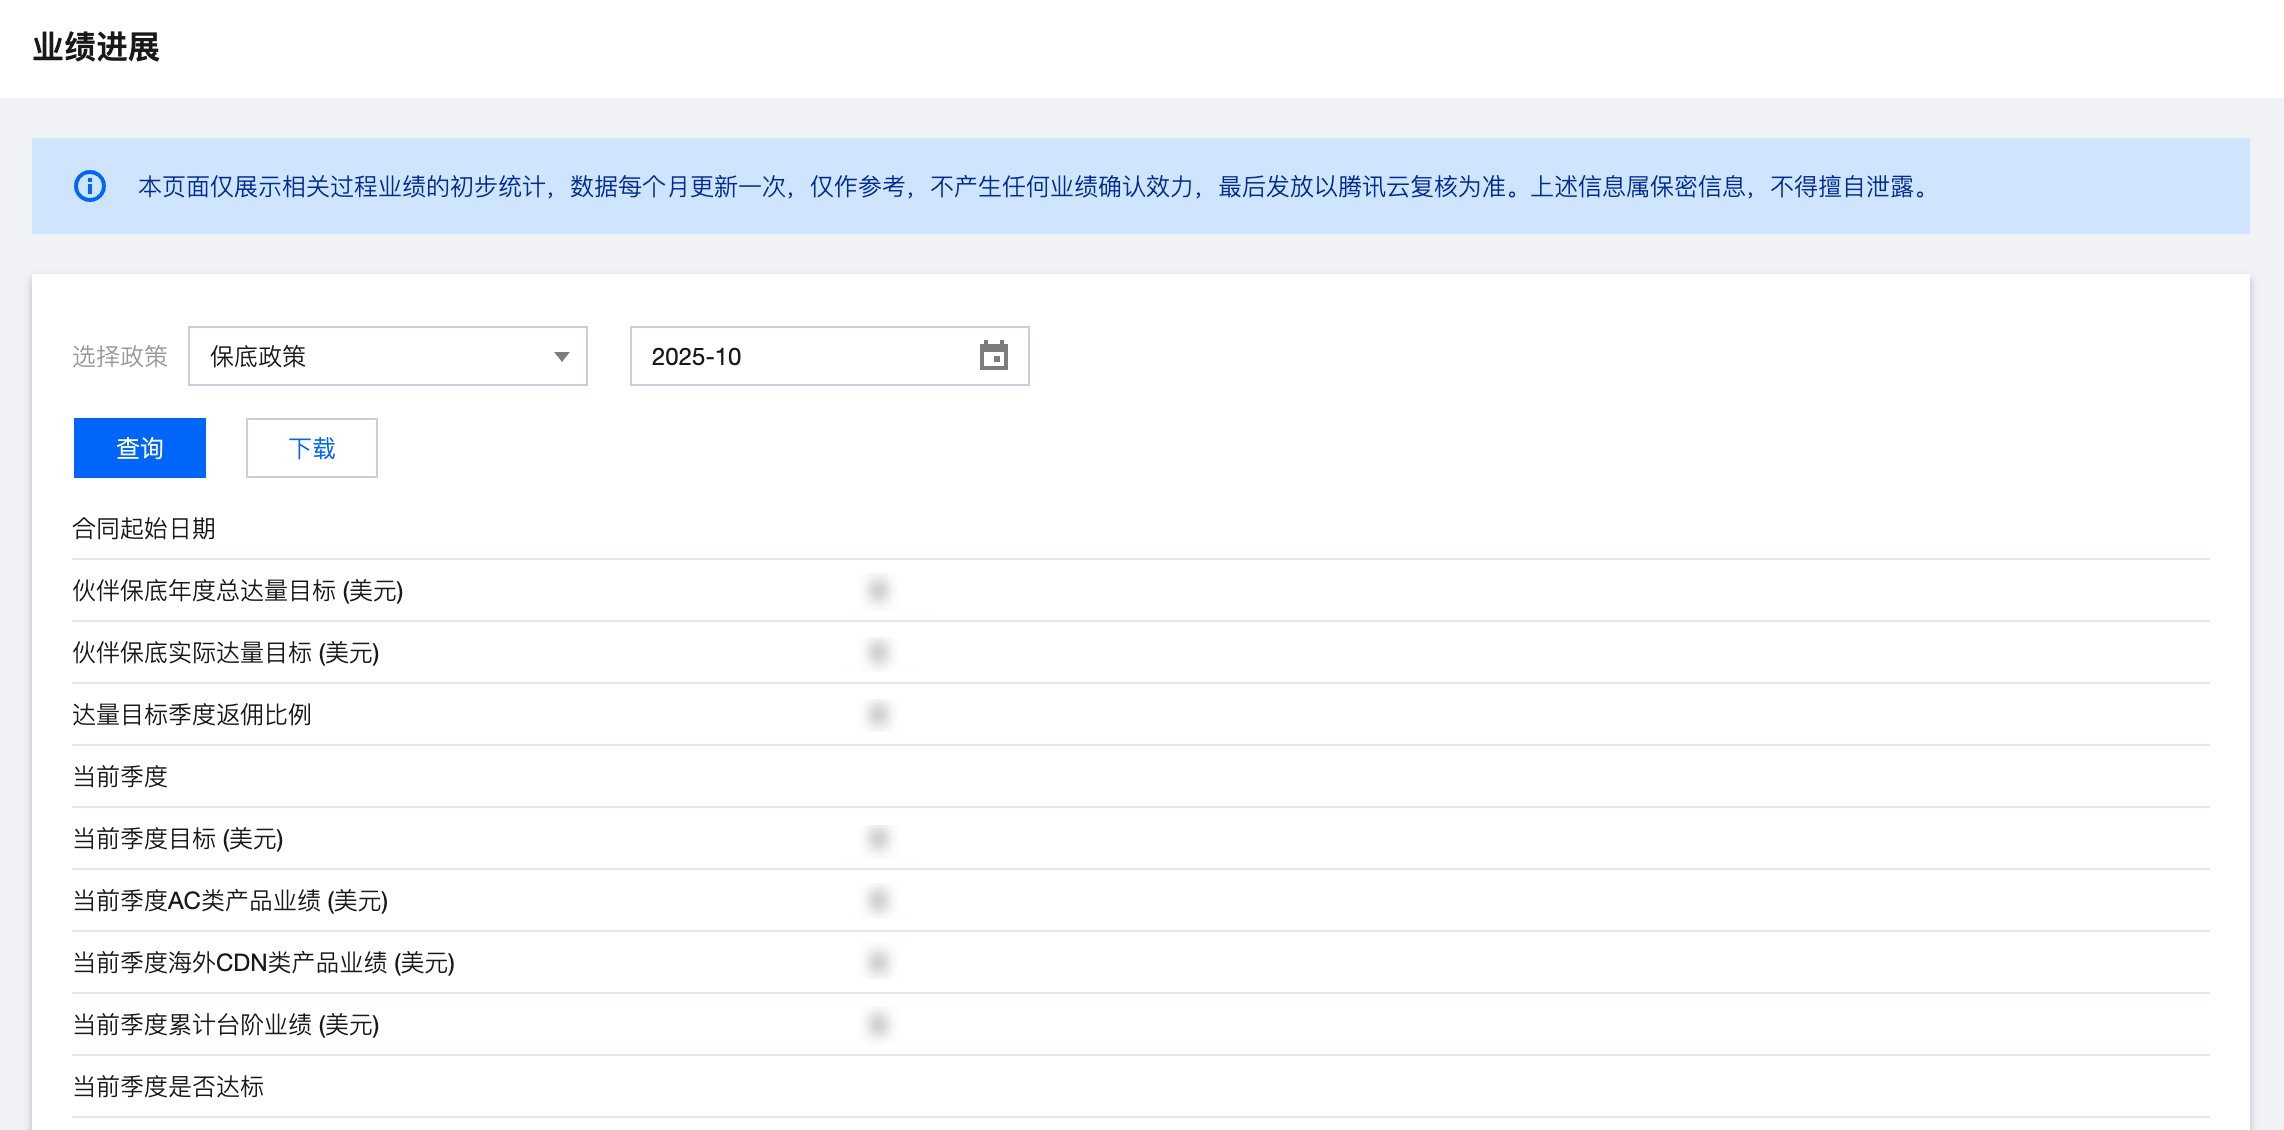Click blurred value for 伙伴保底实际达量目标
This screenshot has width=2284, height=1130.
click(878, 652)
